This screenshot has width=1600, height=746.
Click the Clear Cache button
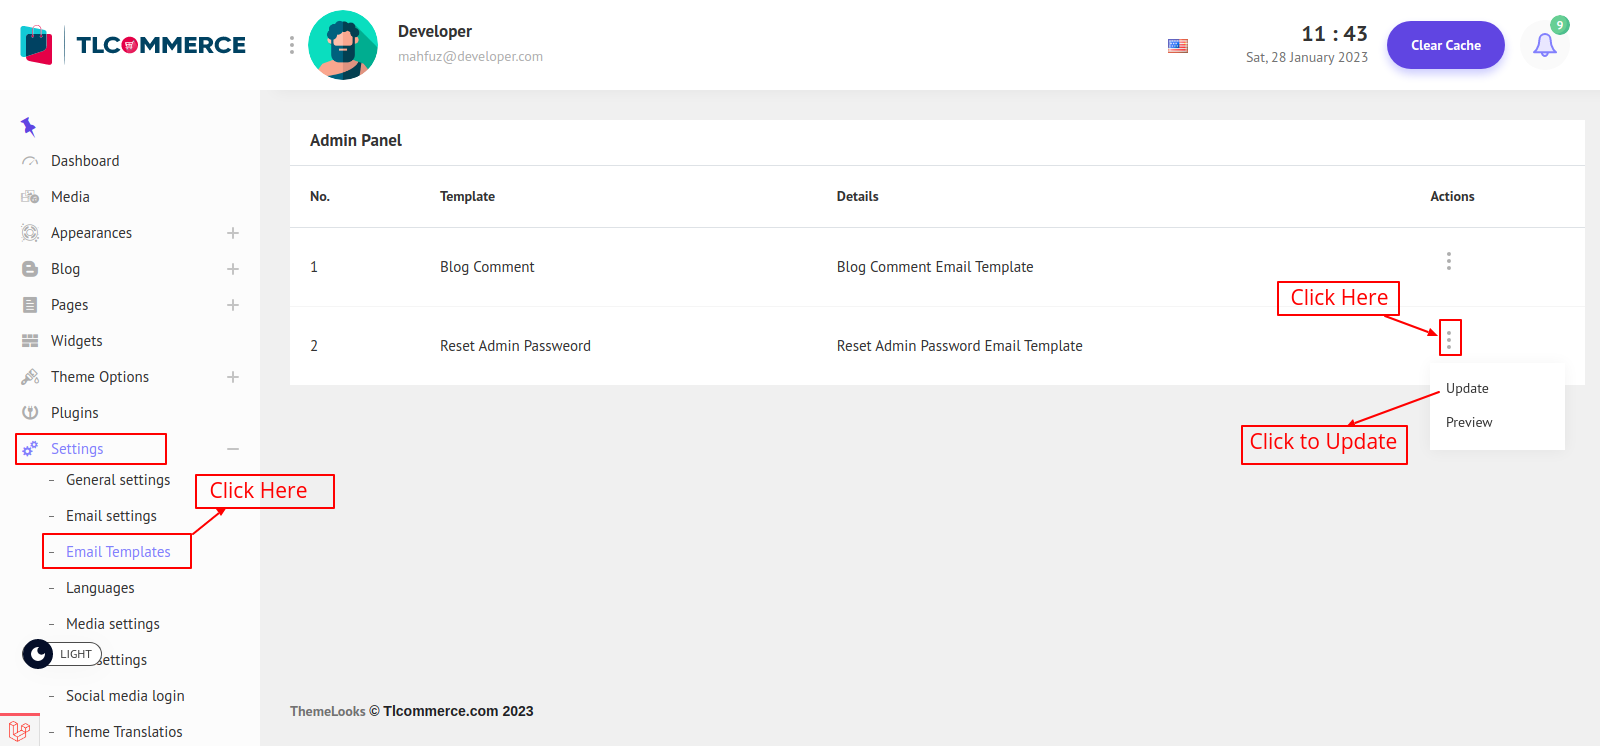(x=1445, y=45)
